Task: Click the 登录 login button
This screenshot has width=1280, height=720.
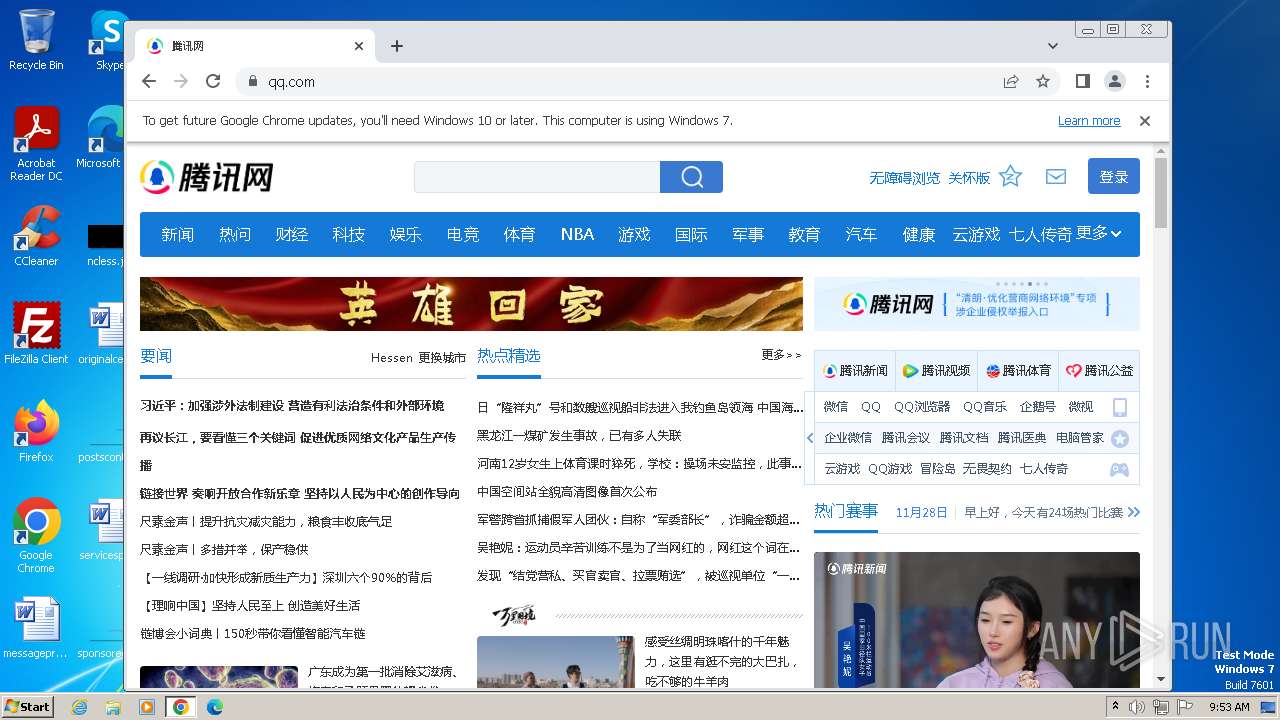Action: (1114, 176)
